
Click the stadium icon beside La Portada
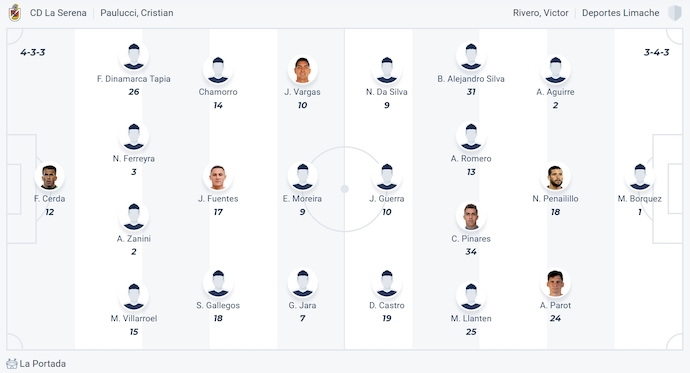click(x=12, y=364)
